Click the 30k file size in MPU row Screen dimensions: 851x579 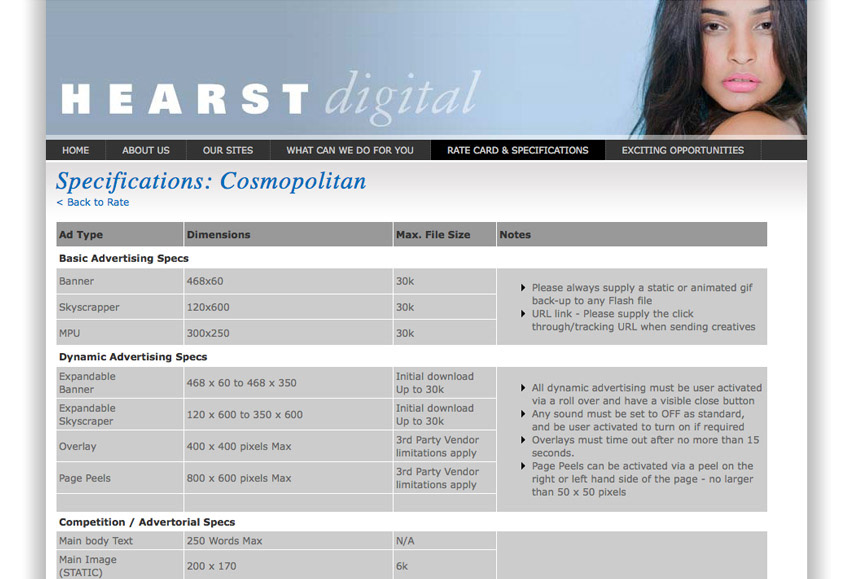tap(444, 333)
